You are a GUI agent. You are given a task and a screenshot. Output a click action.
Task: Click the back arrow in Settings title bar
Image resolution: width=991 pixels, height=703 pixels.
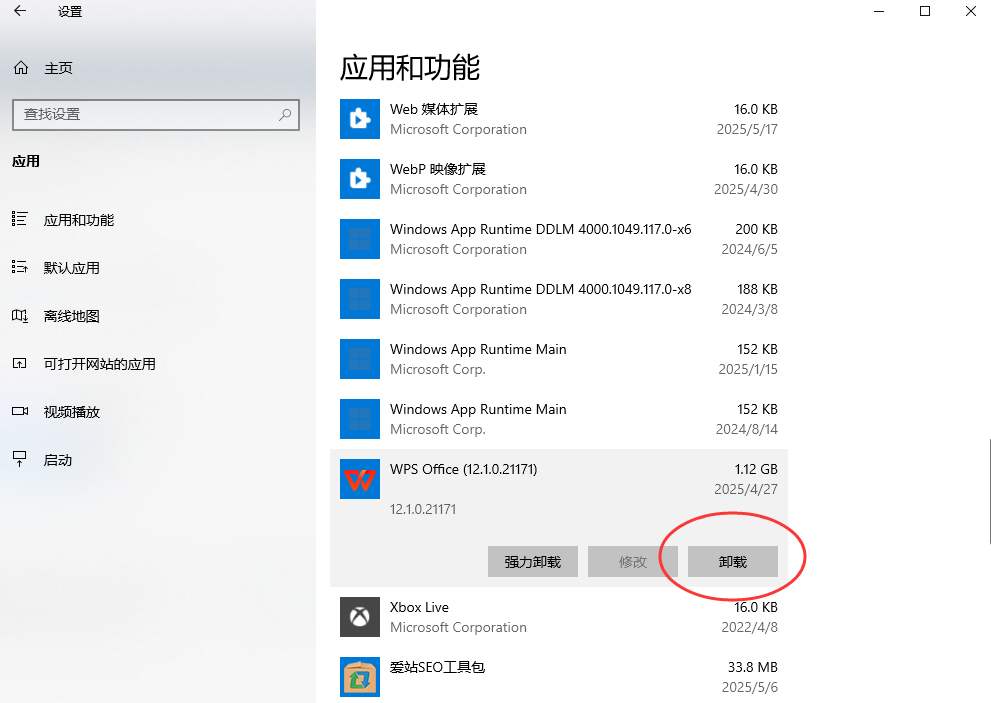pos(20,11)
